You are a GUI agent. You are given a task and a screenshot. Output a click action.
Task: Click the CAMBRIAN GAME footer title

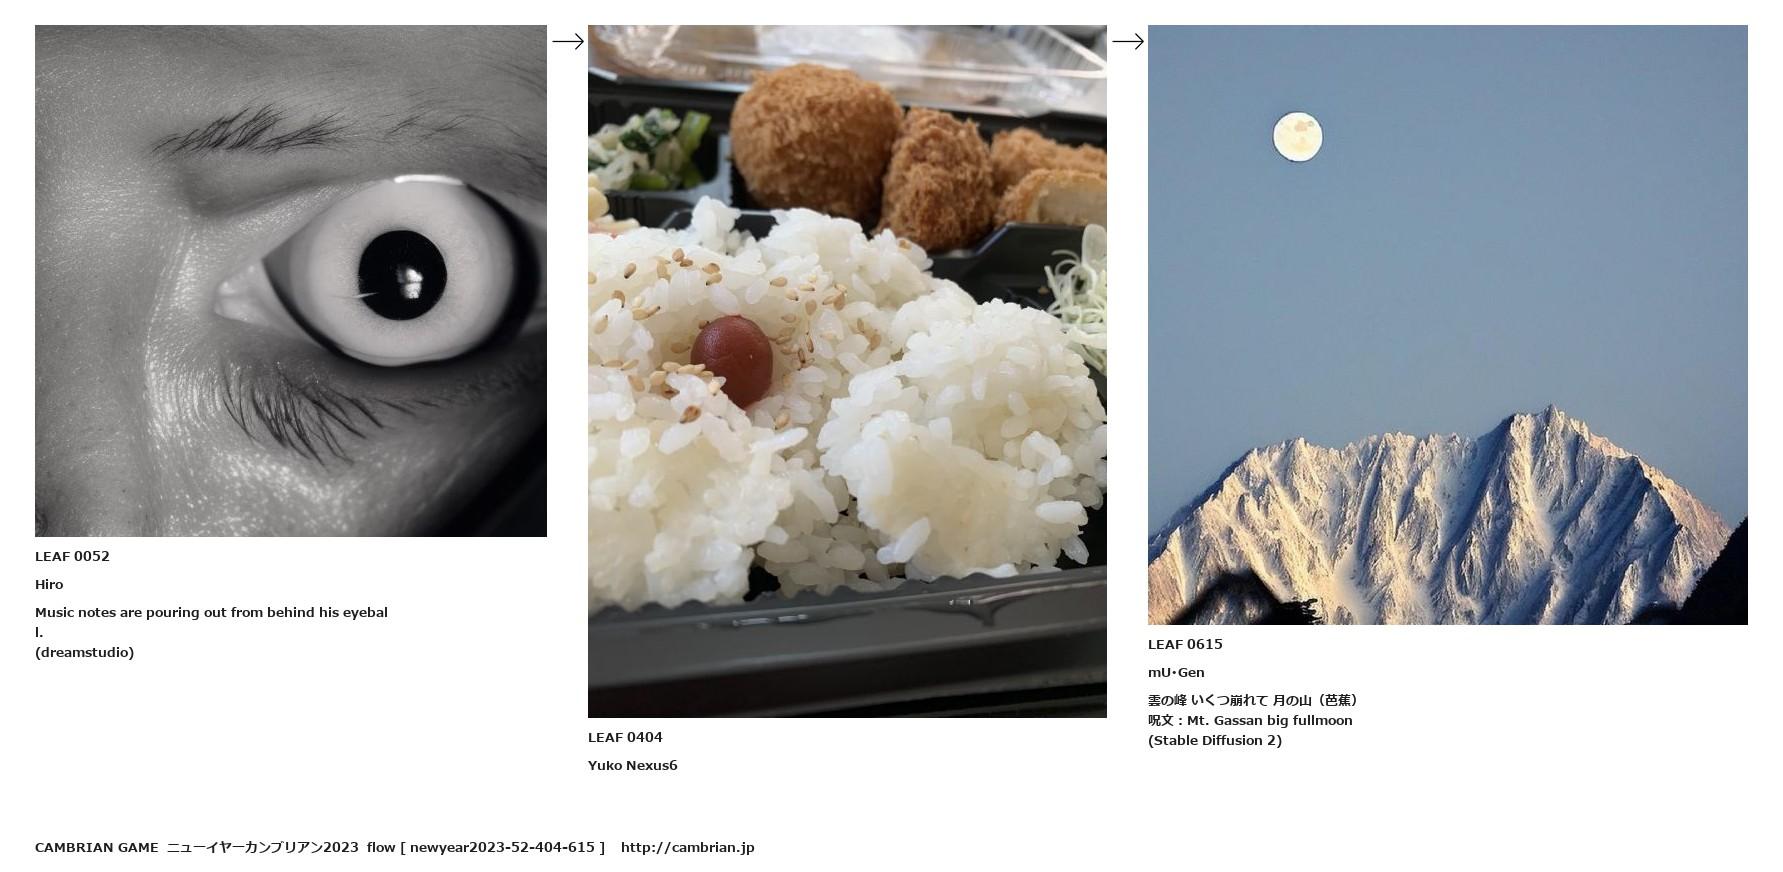pyautogui.click(x=96, y=847)
